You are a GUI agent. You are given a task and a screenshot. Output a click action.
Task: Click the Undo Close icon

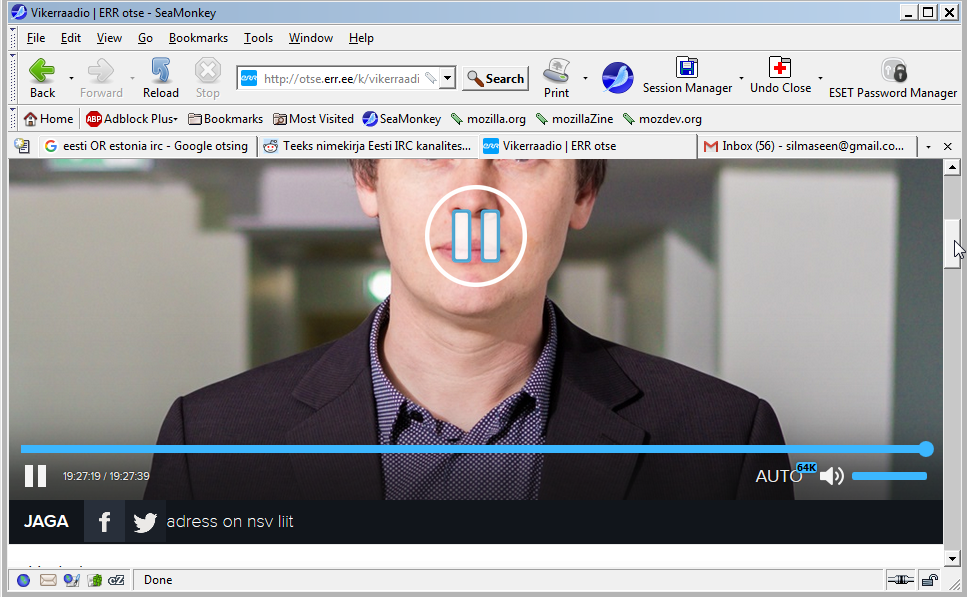point(780,77)
